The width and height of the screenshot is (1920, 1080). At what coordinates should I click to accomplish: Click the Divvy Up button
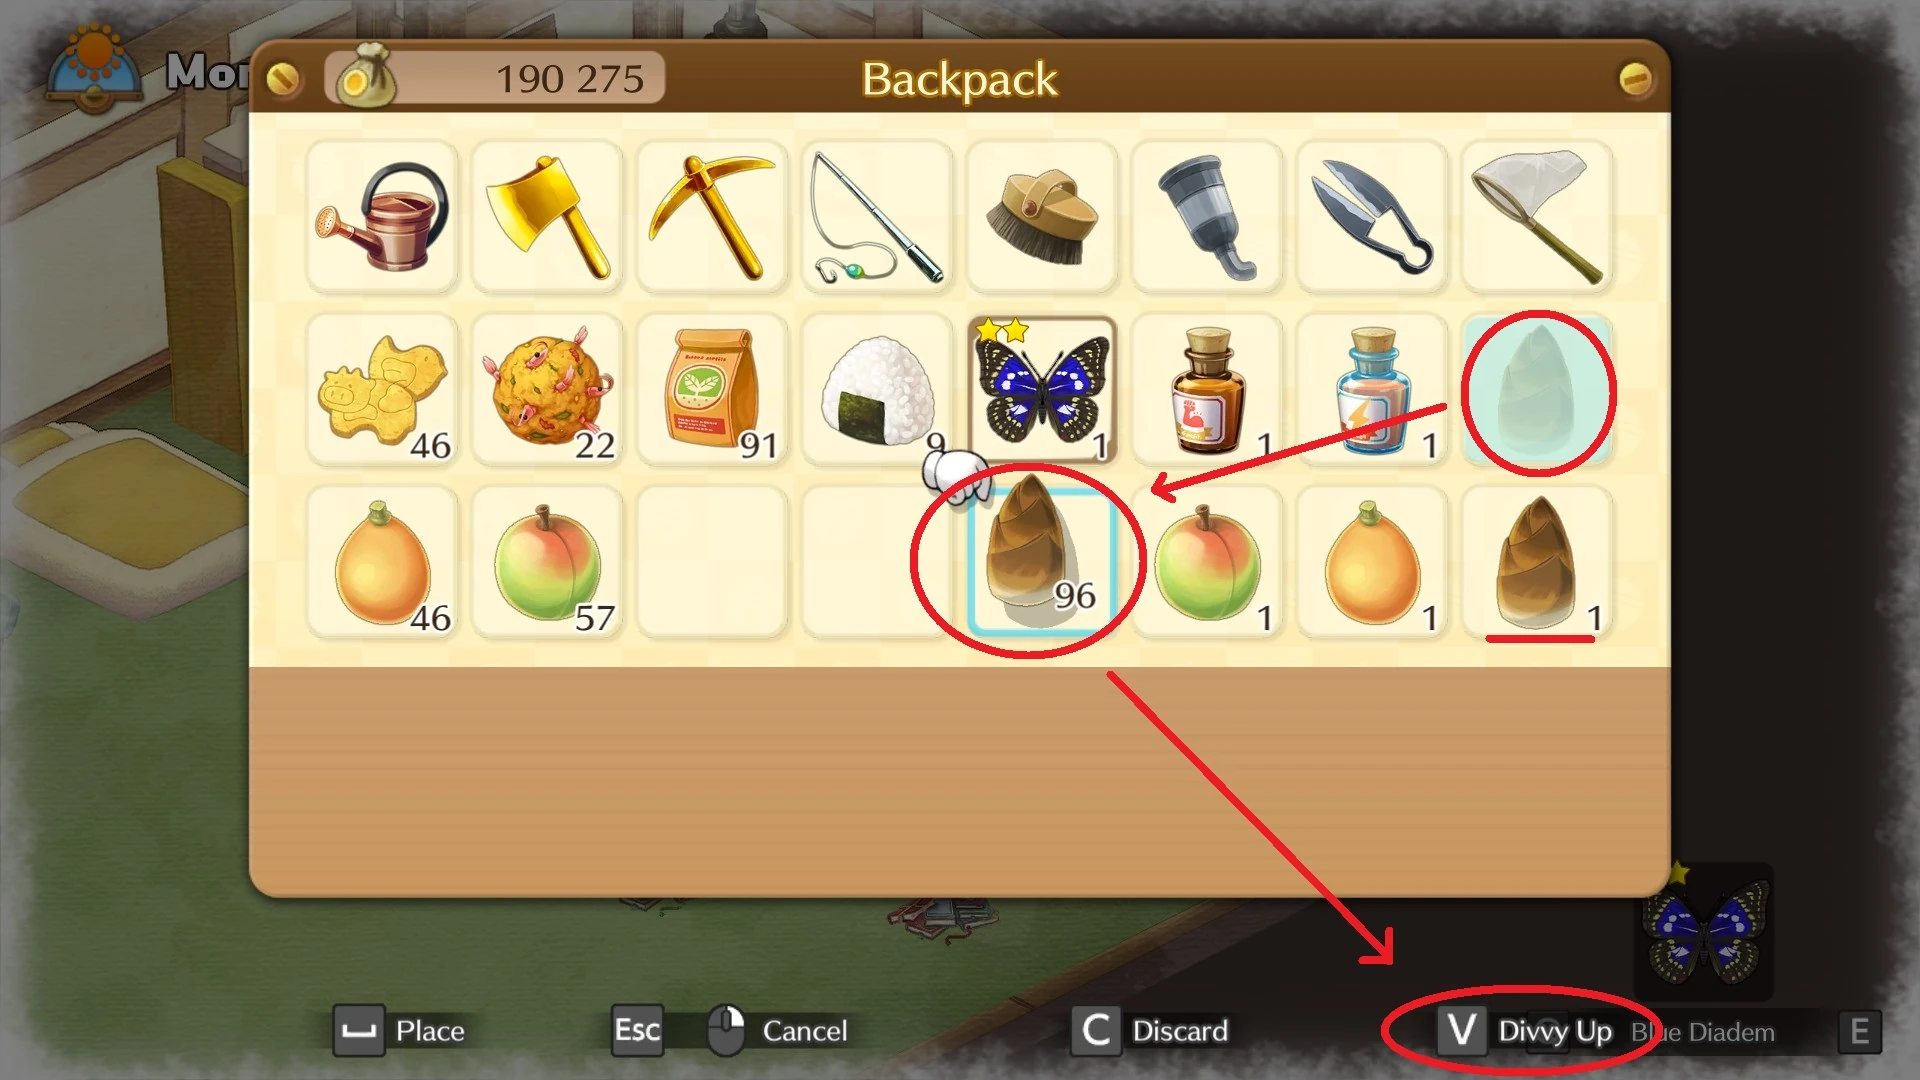click(x=1526, y=1031)
